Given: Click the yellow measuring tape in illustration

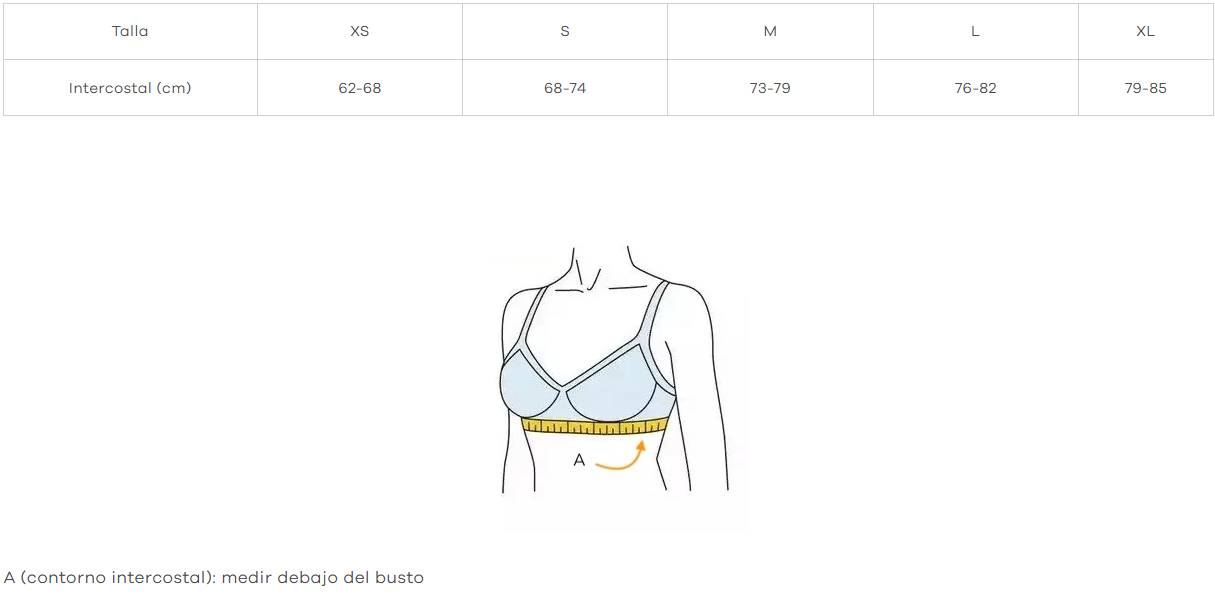Looking at the screenshot, I should [x=595, y=427].
